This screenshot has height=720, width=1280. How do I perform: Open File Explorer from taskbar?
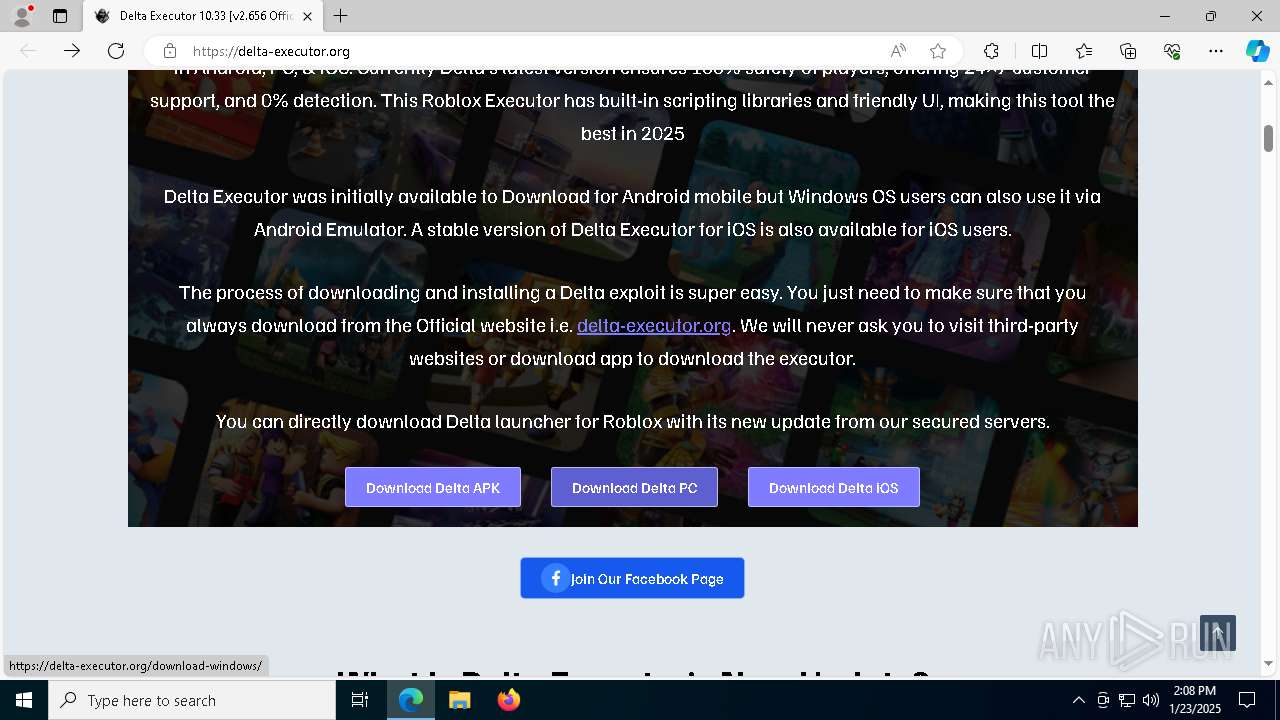459,700
